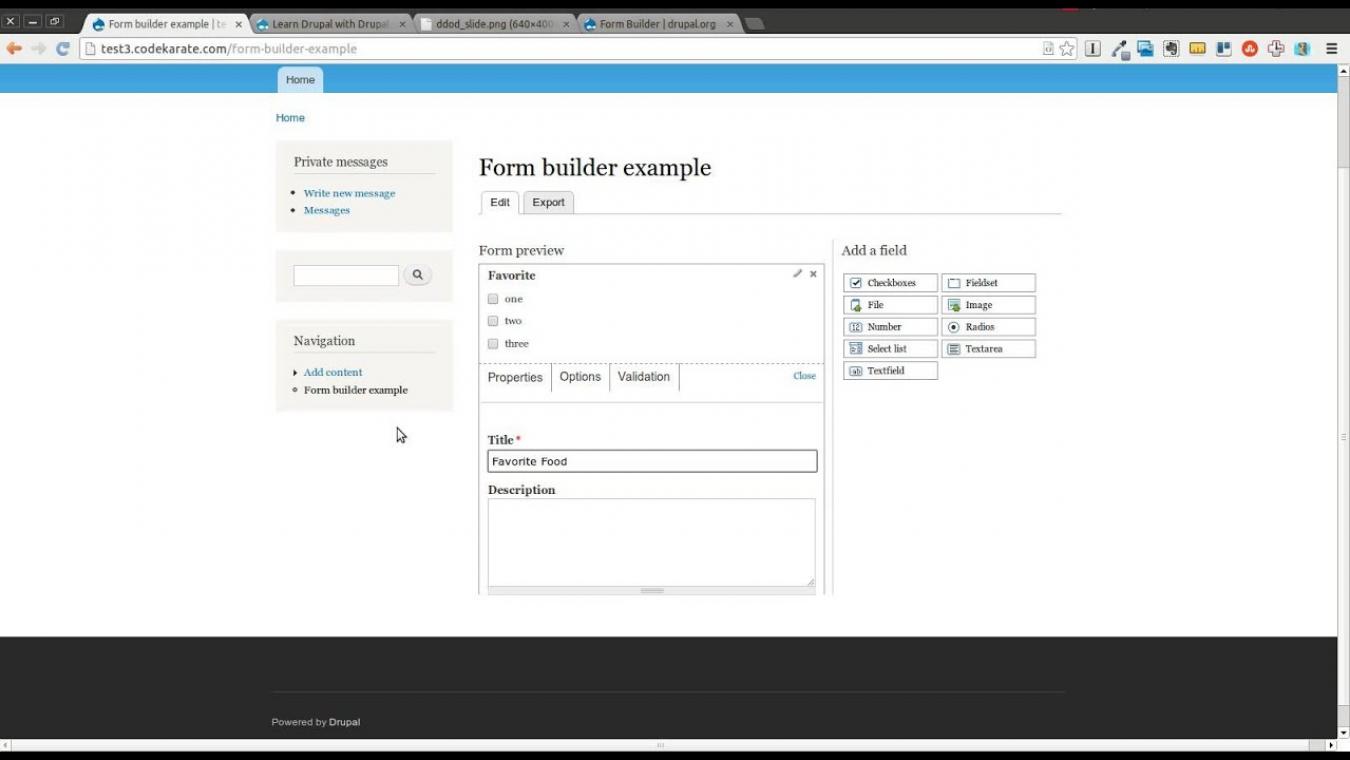Open the Messages link
This screenshot has height=760, width=1350.
(327, 210)
